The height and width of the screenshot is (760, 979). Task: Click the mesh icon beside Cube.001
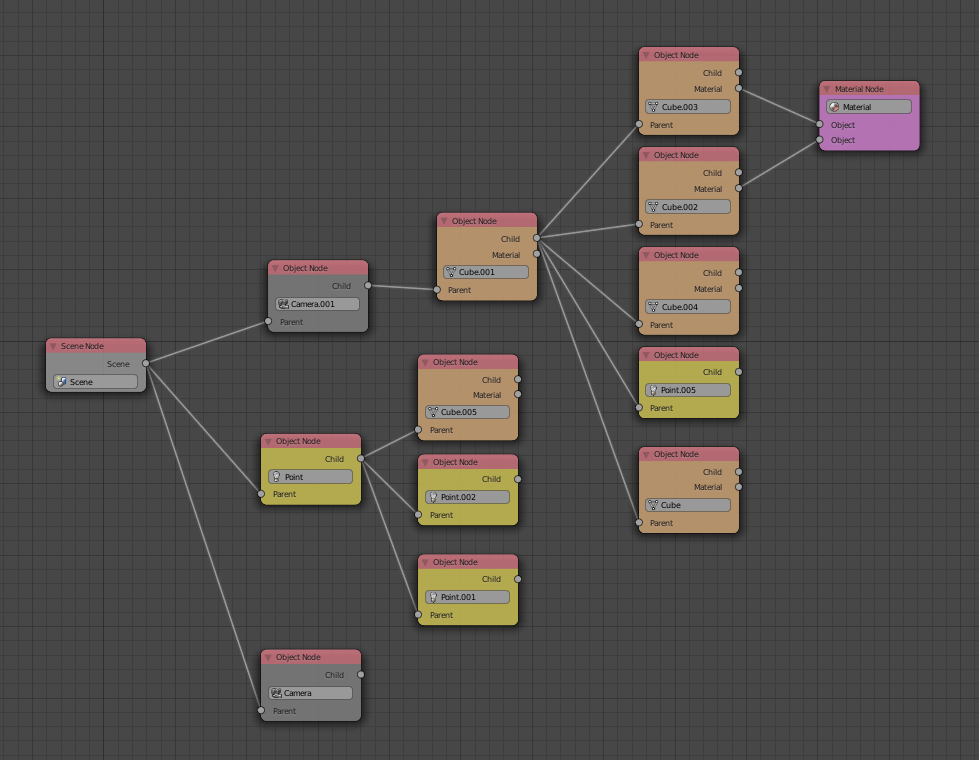[x=452, y=272]
